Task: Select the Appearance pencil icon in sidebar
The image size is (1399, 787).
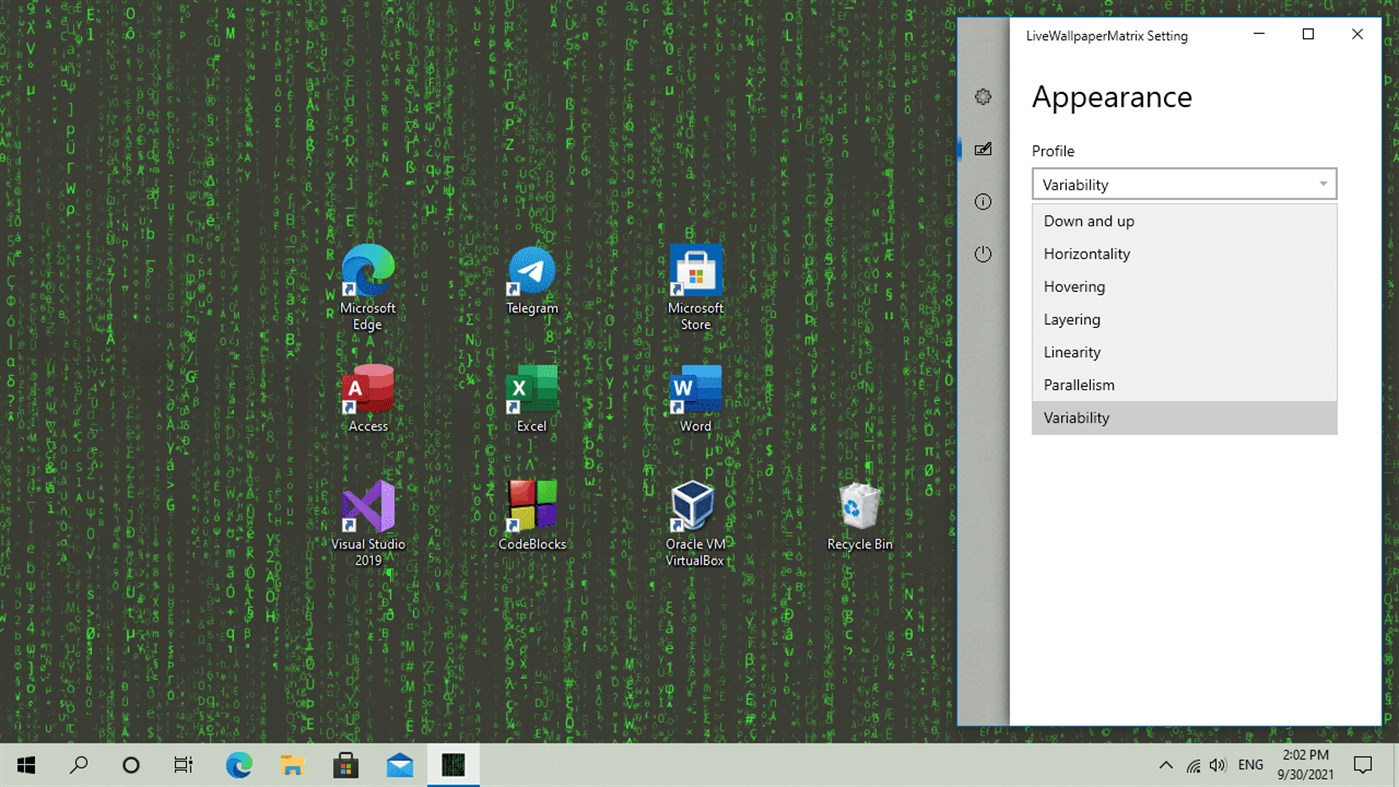Action: click(982, 148)
